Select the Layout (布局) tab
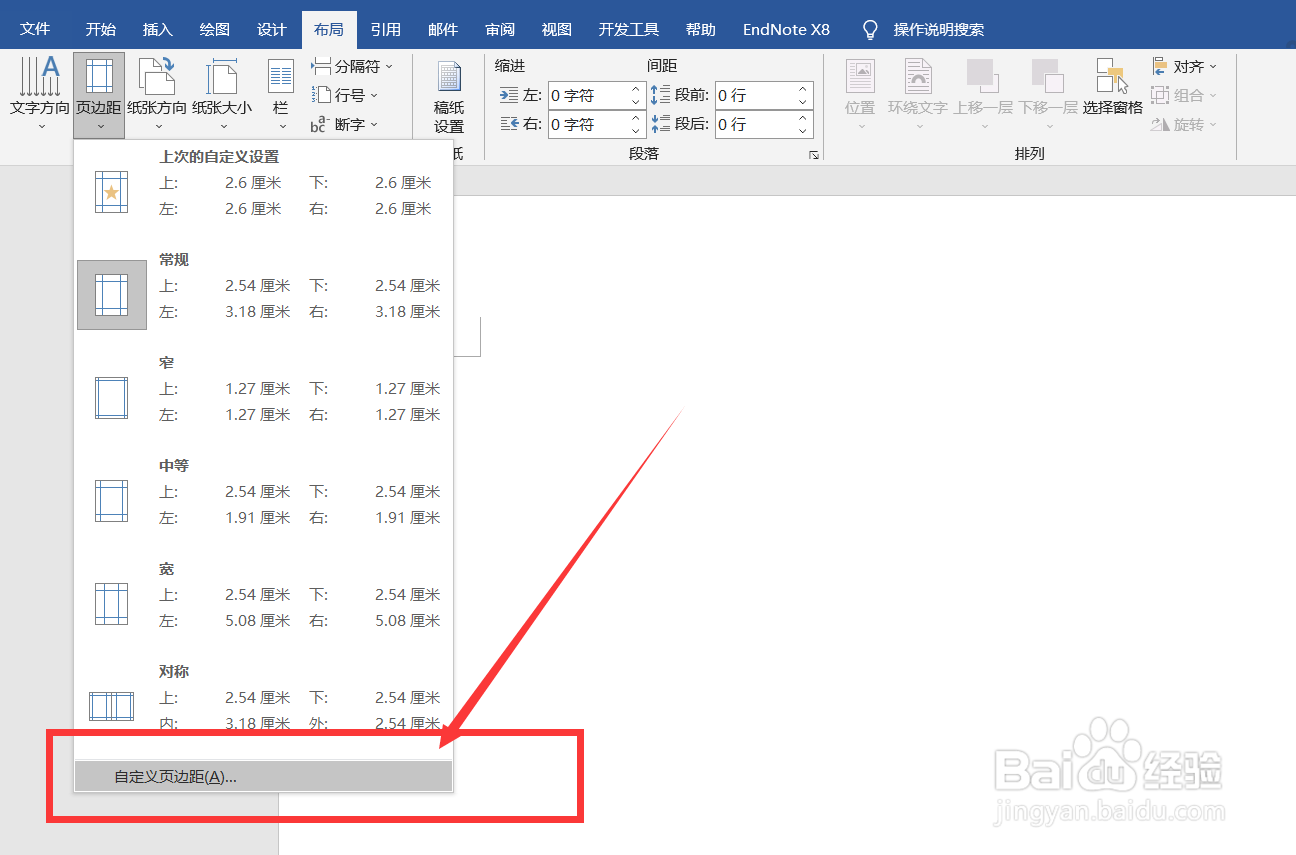The image size is (1296, 855). click(328, 29)
